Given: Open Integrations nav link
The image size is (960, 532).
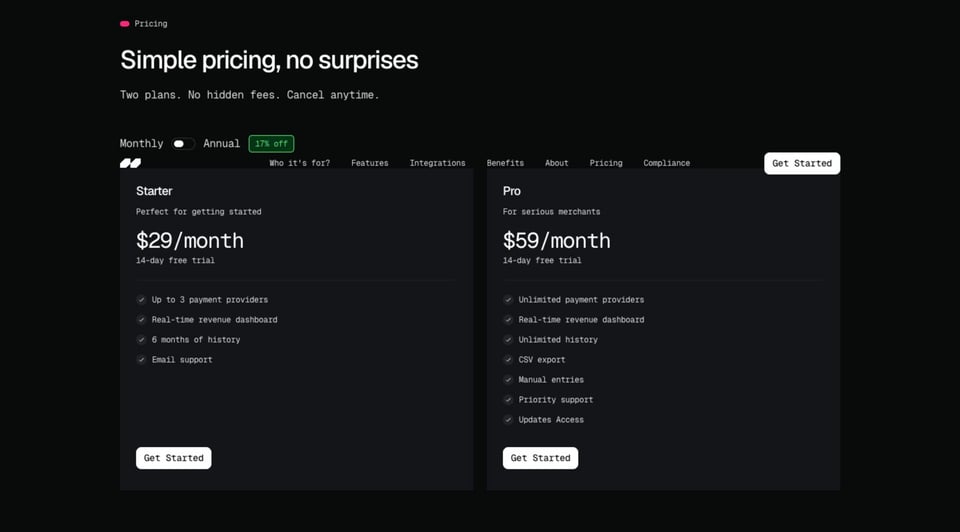Looking at the screenshot, I should [437, 163].
